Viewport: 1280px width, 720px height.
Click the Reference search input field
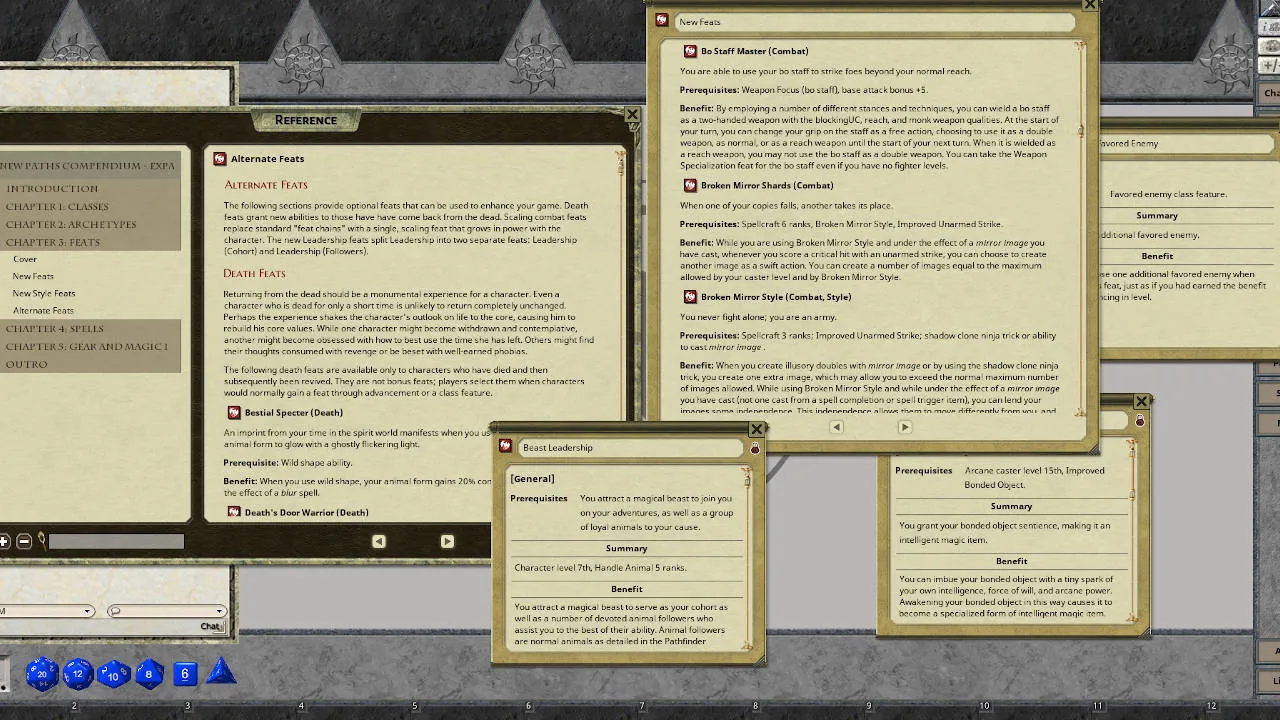tap(116, 541)
